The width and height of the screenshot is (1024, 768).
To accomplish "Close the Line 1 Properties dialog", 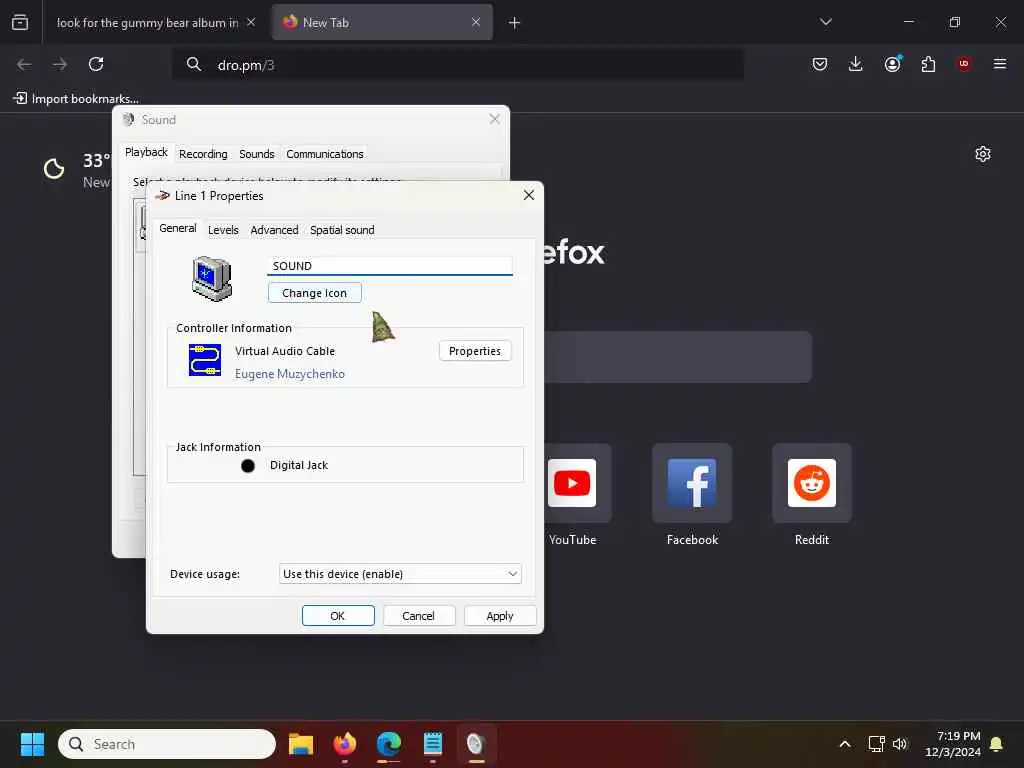I will coord(529,195).
